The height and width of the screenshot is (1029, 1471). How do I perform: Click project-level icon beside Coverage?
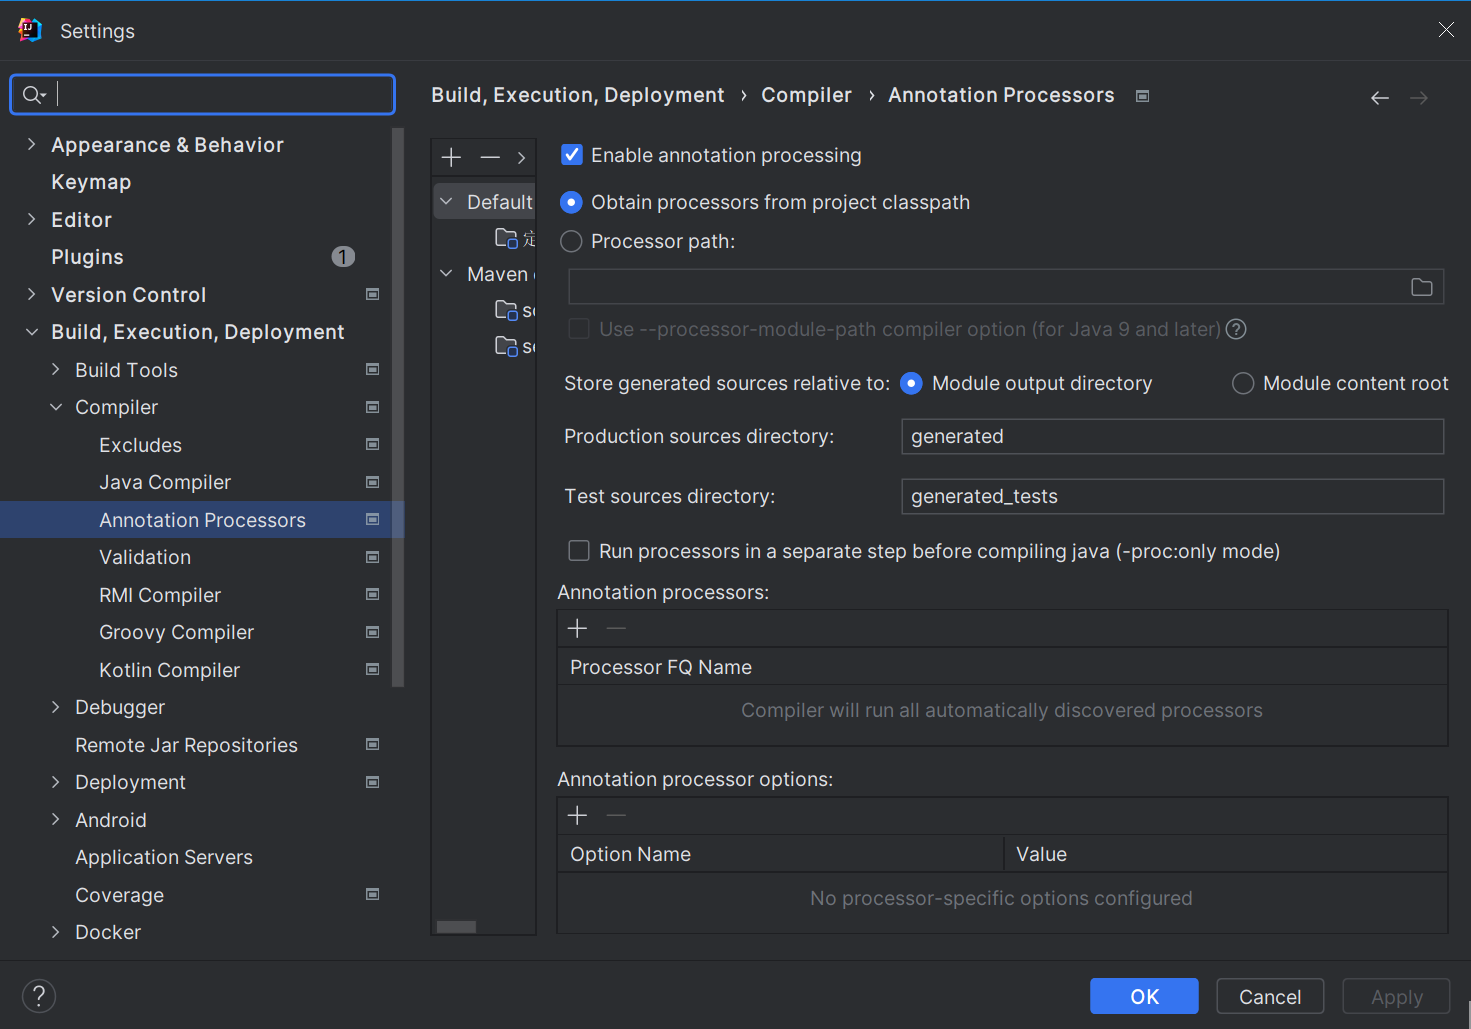click(x=373, y=894)
